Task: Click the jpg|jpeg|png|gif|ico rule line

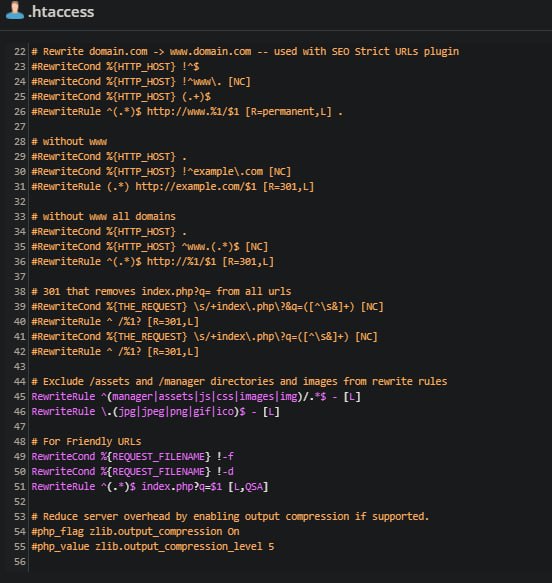Action: coord(155,412)
